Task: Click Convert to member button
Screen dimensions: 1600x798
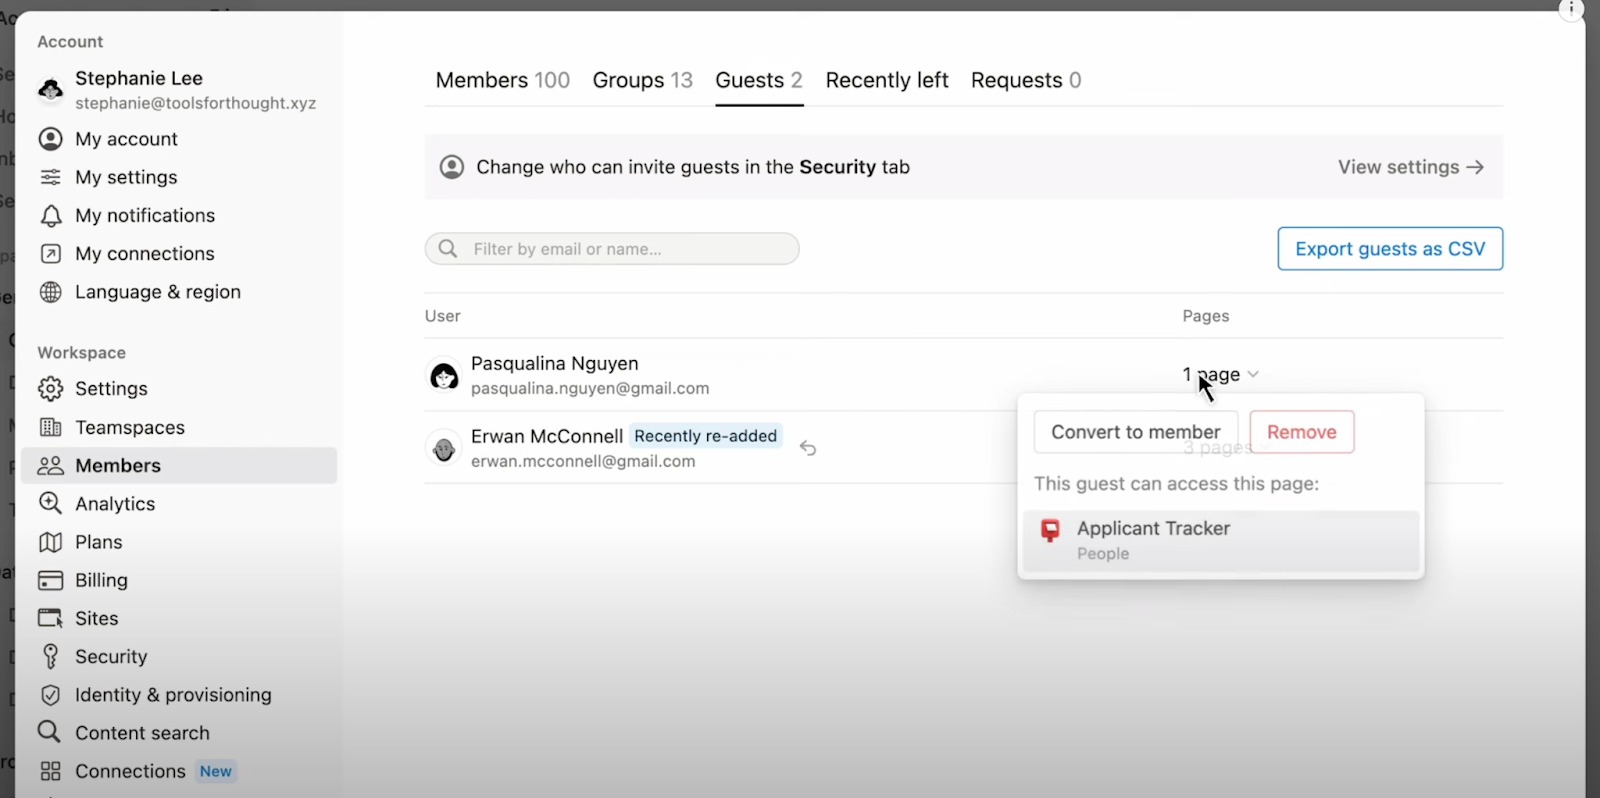Action: click(x=1136, y=432)
